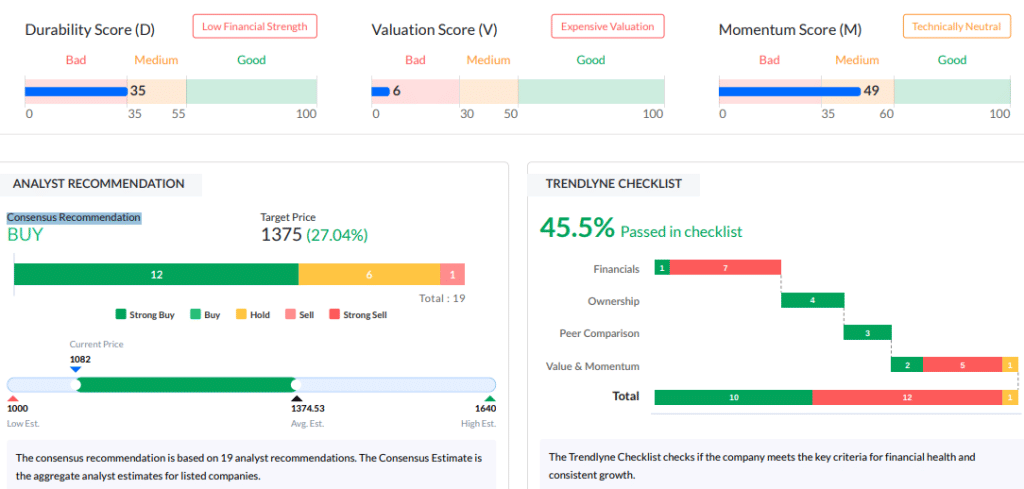Click the Strong Buy legend square

pos(121,315)
